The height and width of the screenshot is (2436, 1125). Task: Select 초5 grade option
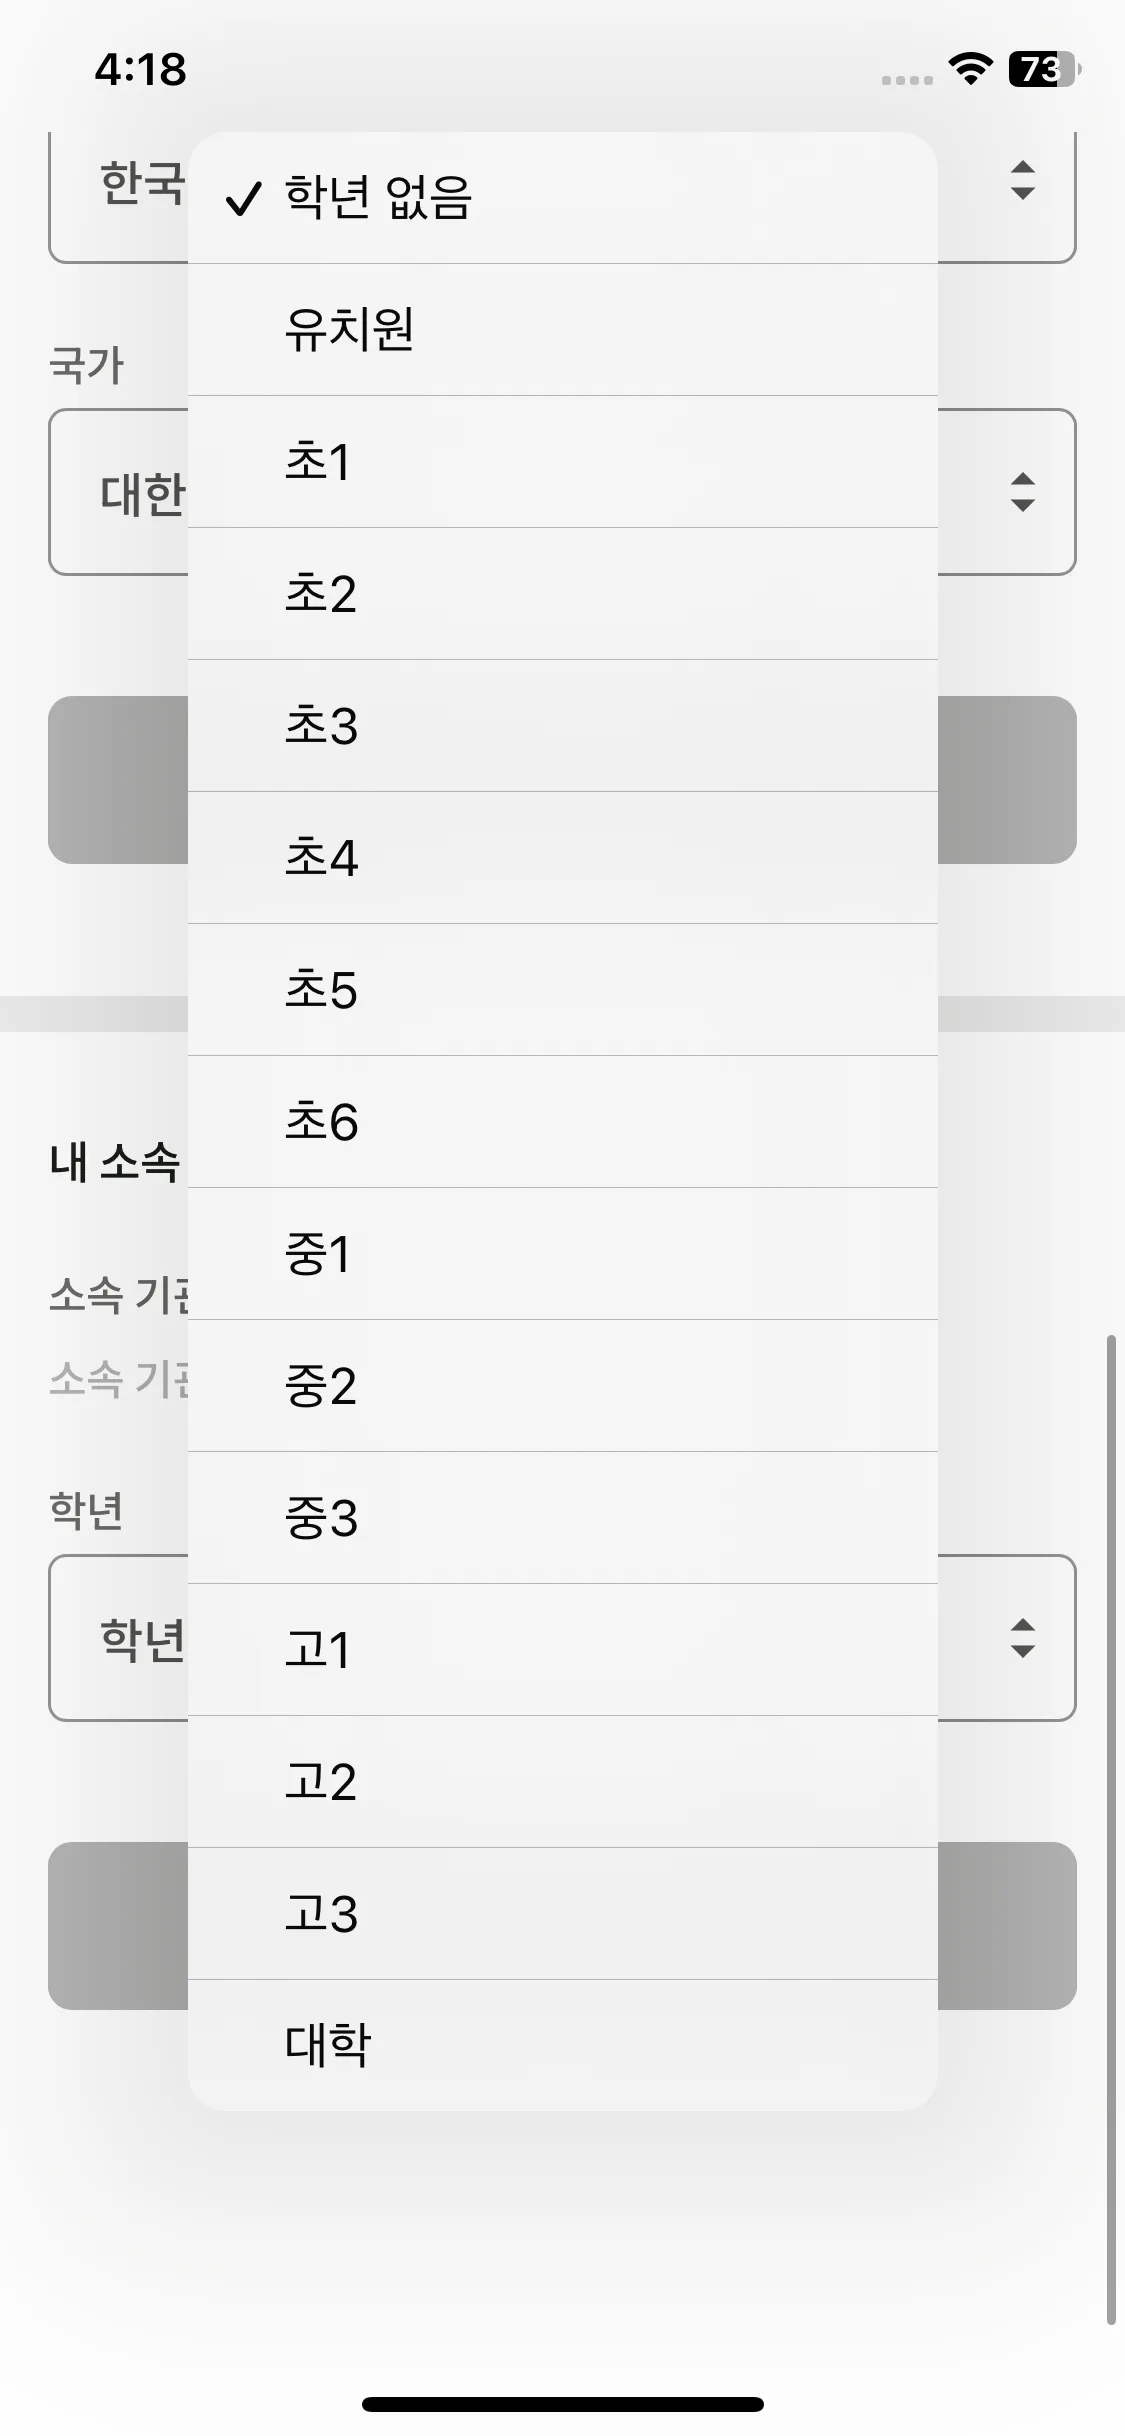562,989
